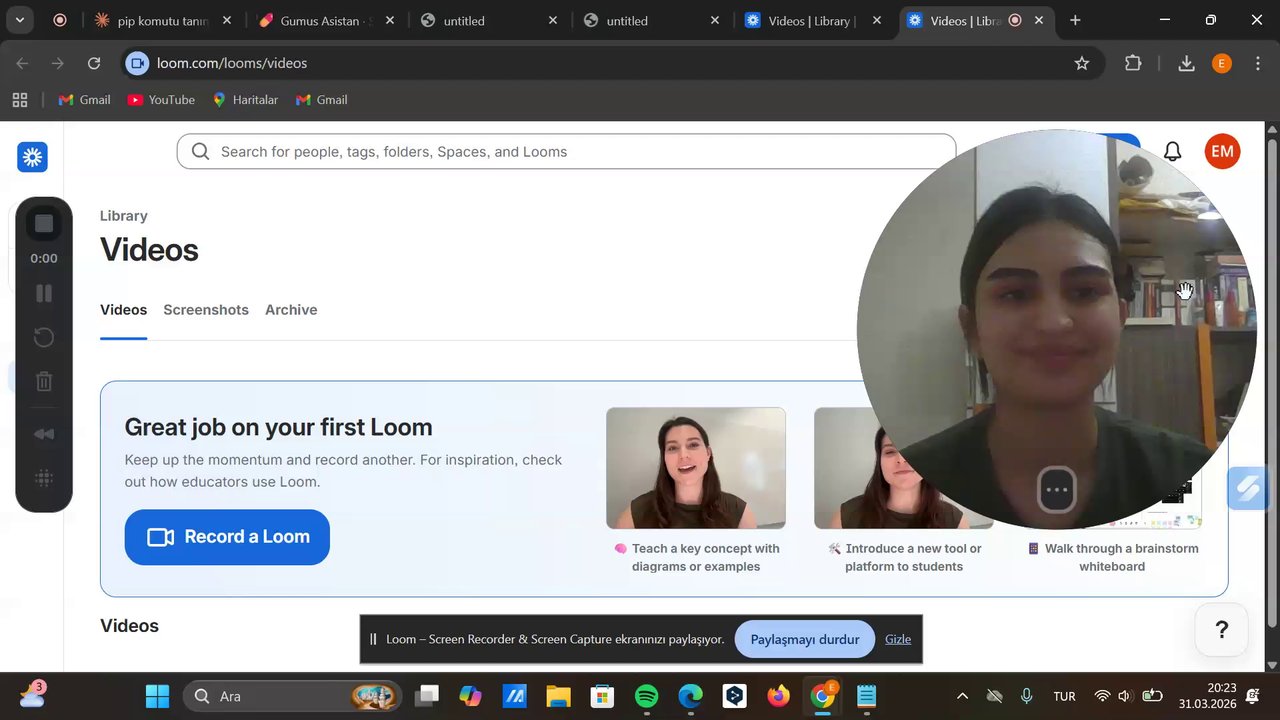Close the Gumus Asistan browser tab
1280x720 pixels.
click(390, 20)
